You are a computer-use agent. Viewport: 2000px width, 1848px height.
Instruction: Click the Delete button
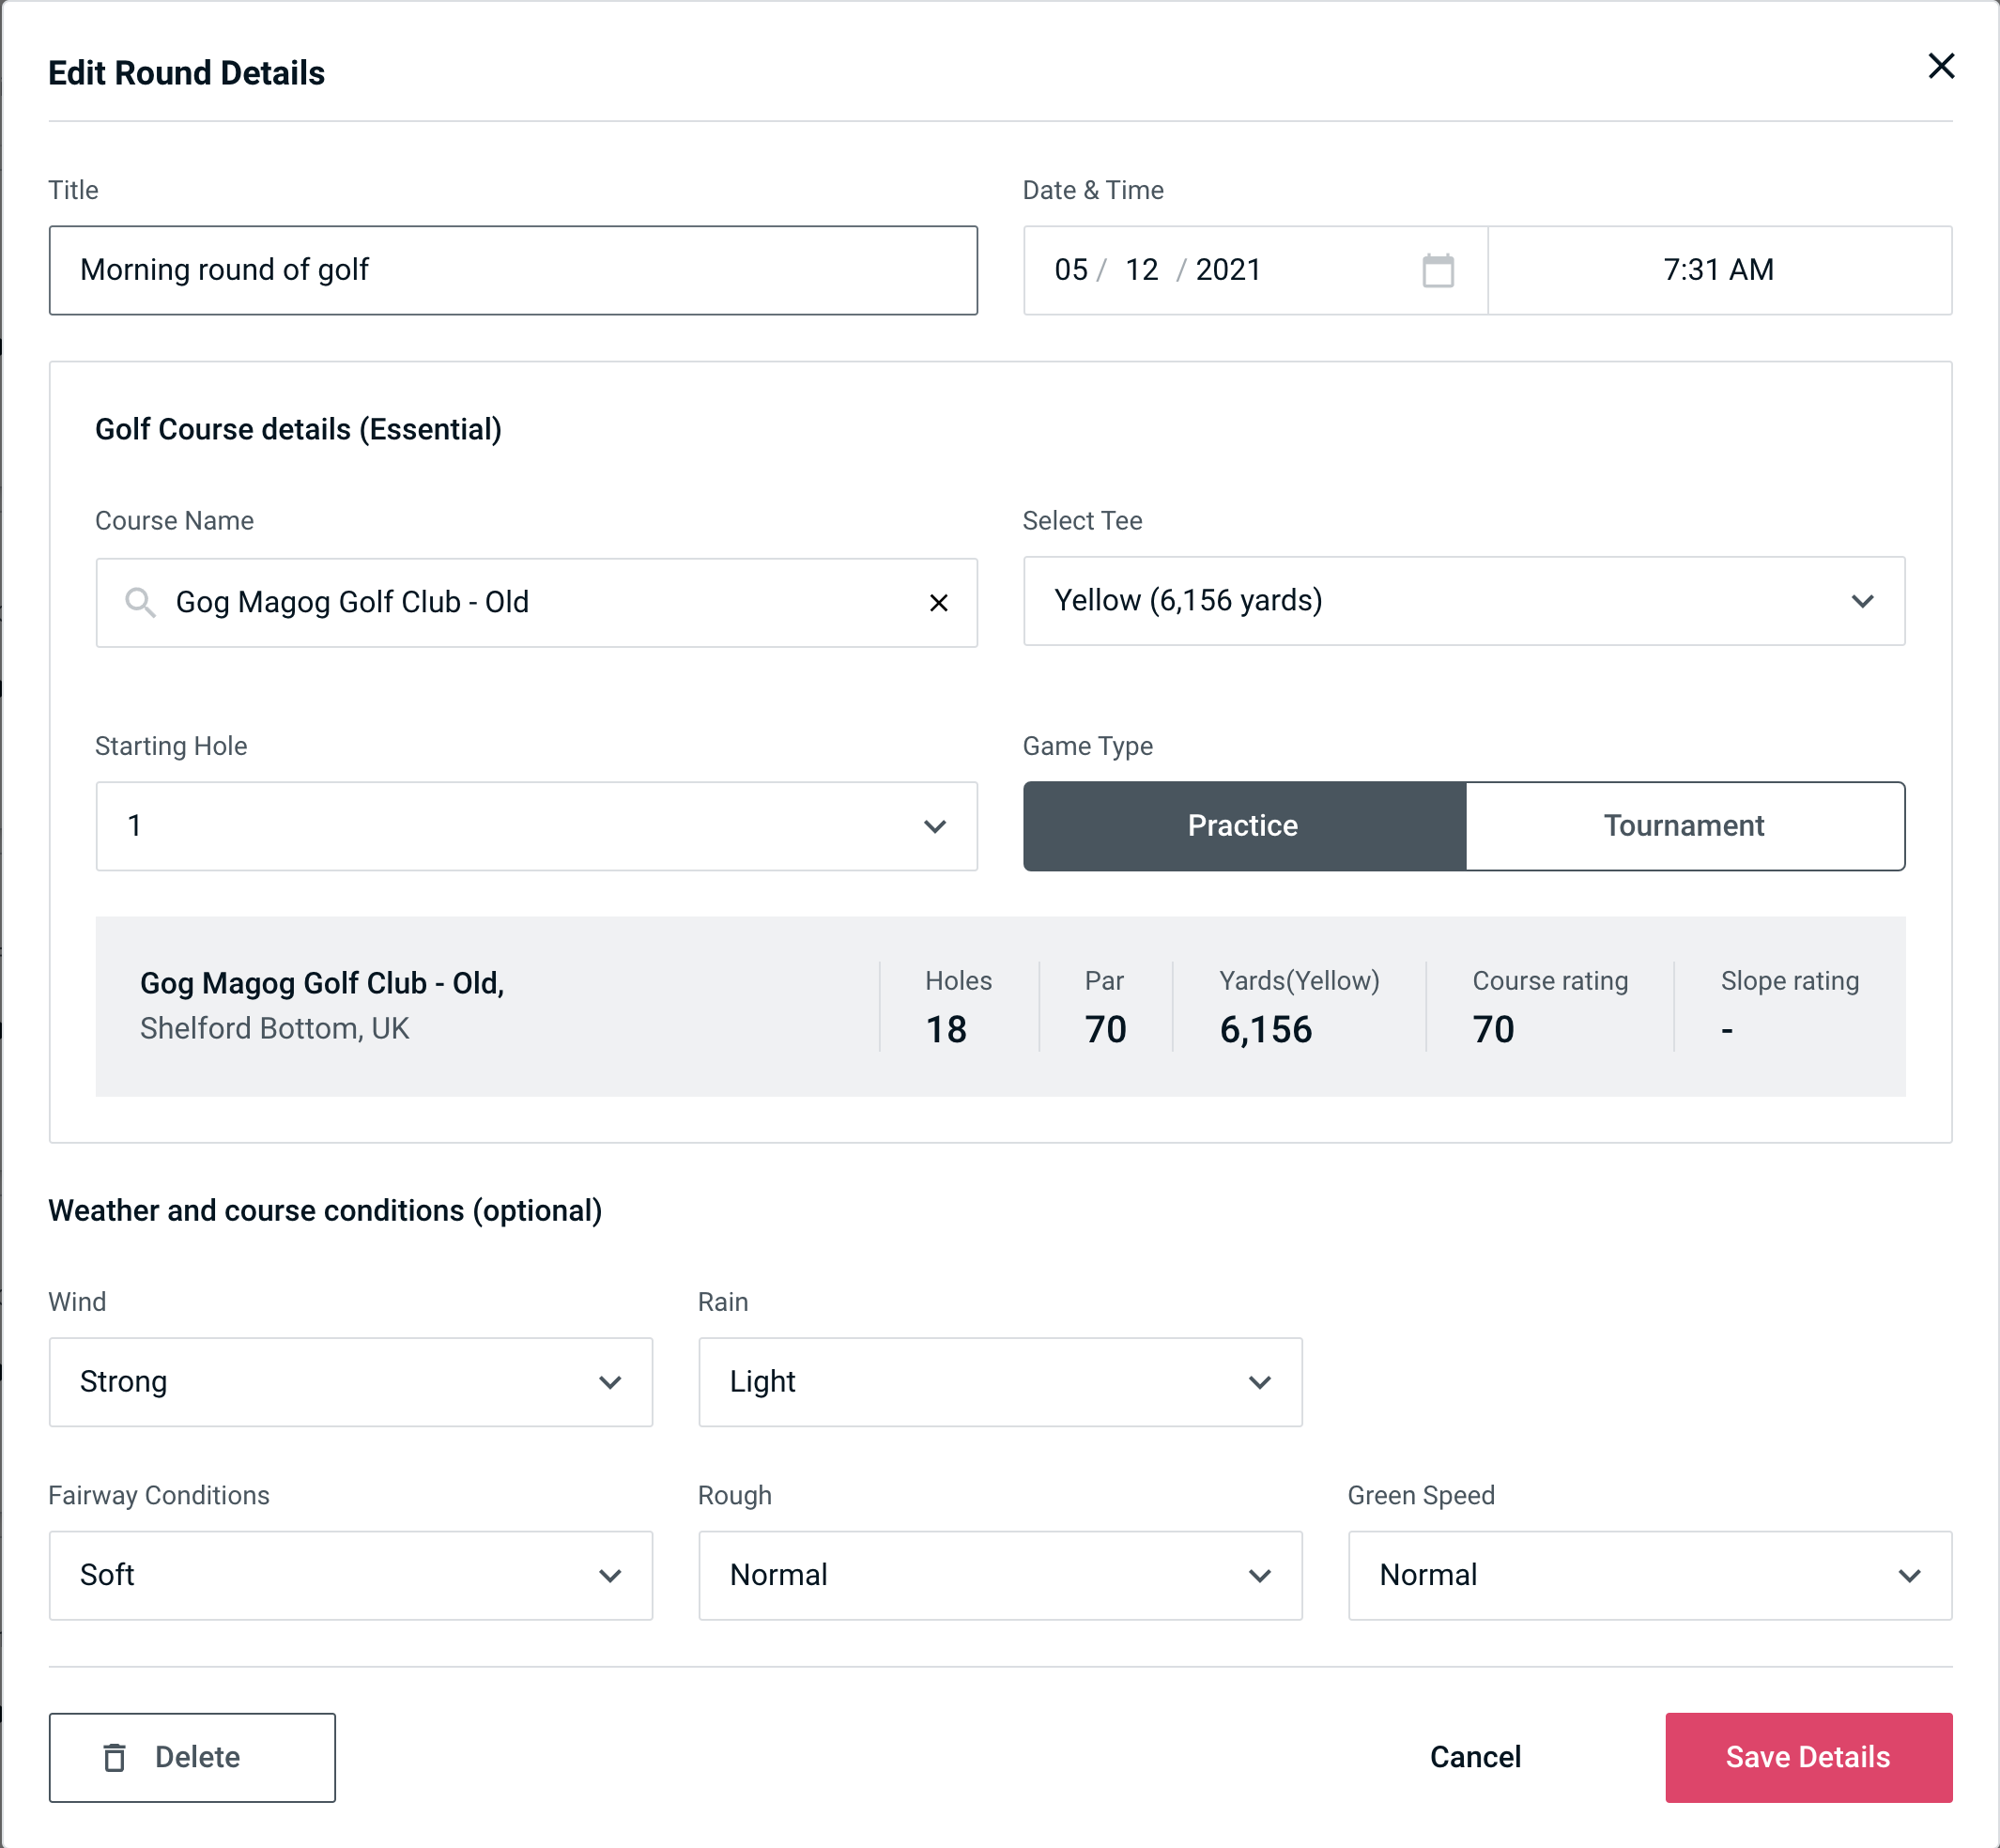(x=193, y=1756)
